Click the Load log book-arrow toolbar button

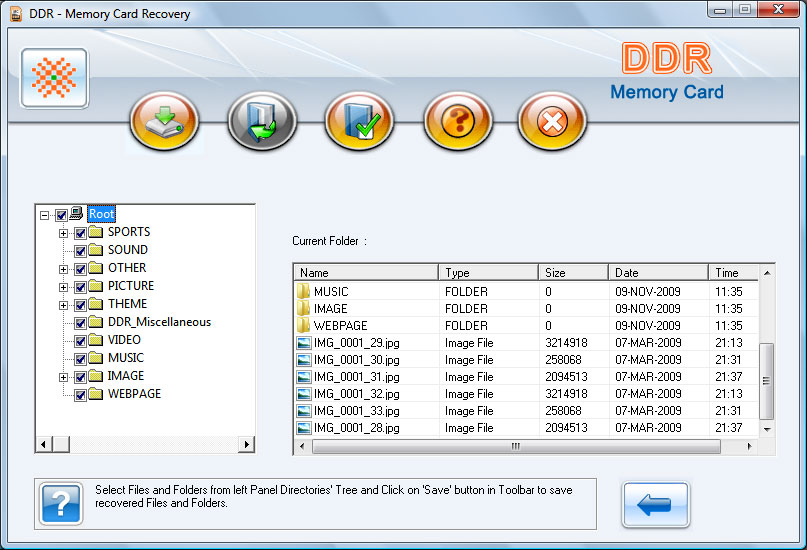coord(262,121)
